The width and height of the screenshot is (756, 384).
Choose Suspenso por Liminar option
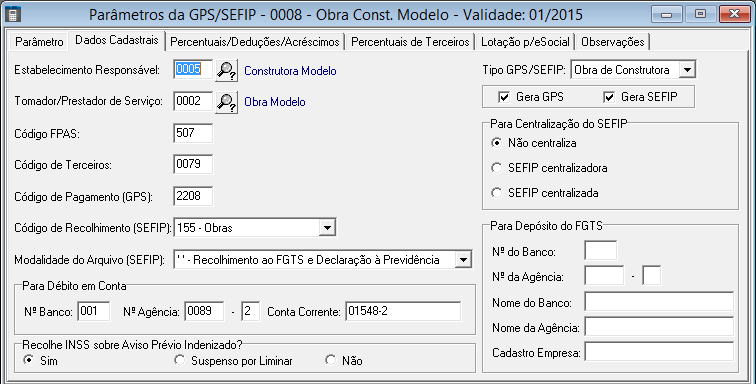179,360
